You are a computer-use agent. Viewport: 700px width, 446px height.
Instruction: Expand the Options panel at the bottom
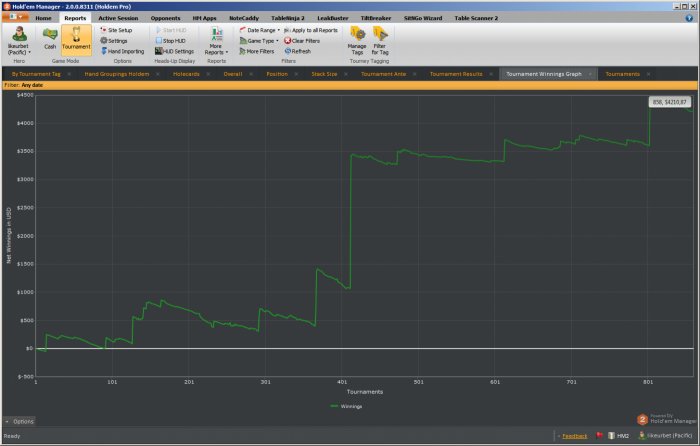(19, 422)
